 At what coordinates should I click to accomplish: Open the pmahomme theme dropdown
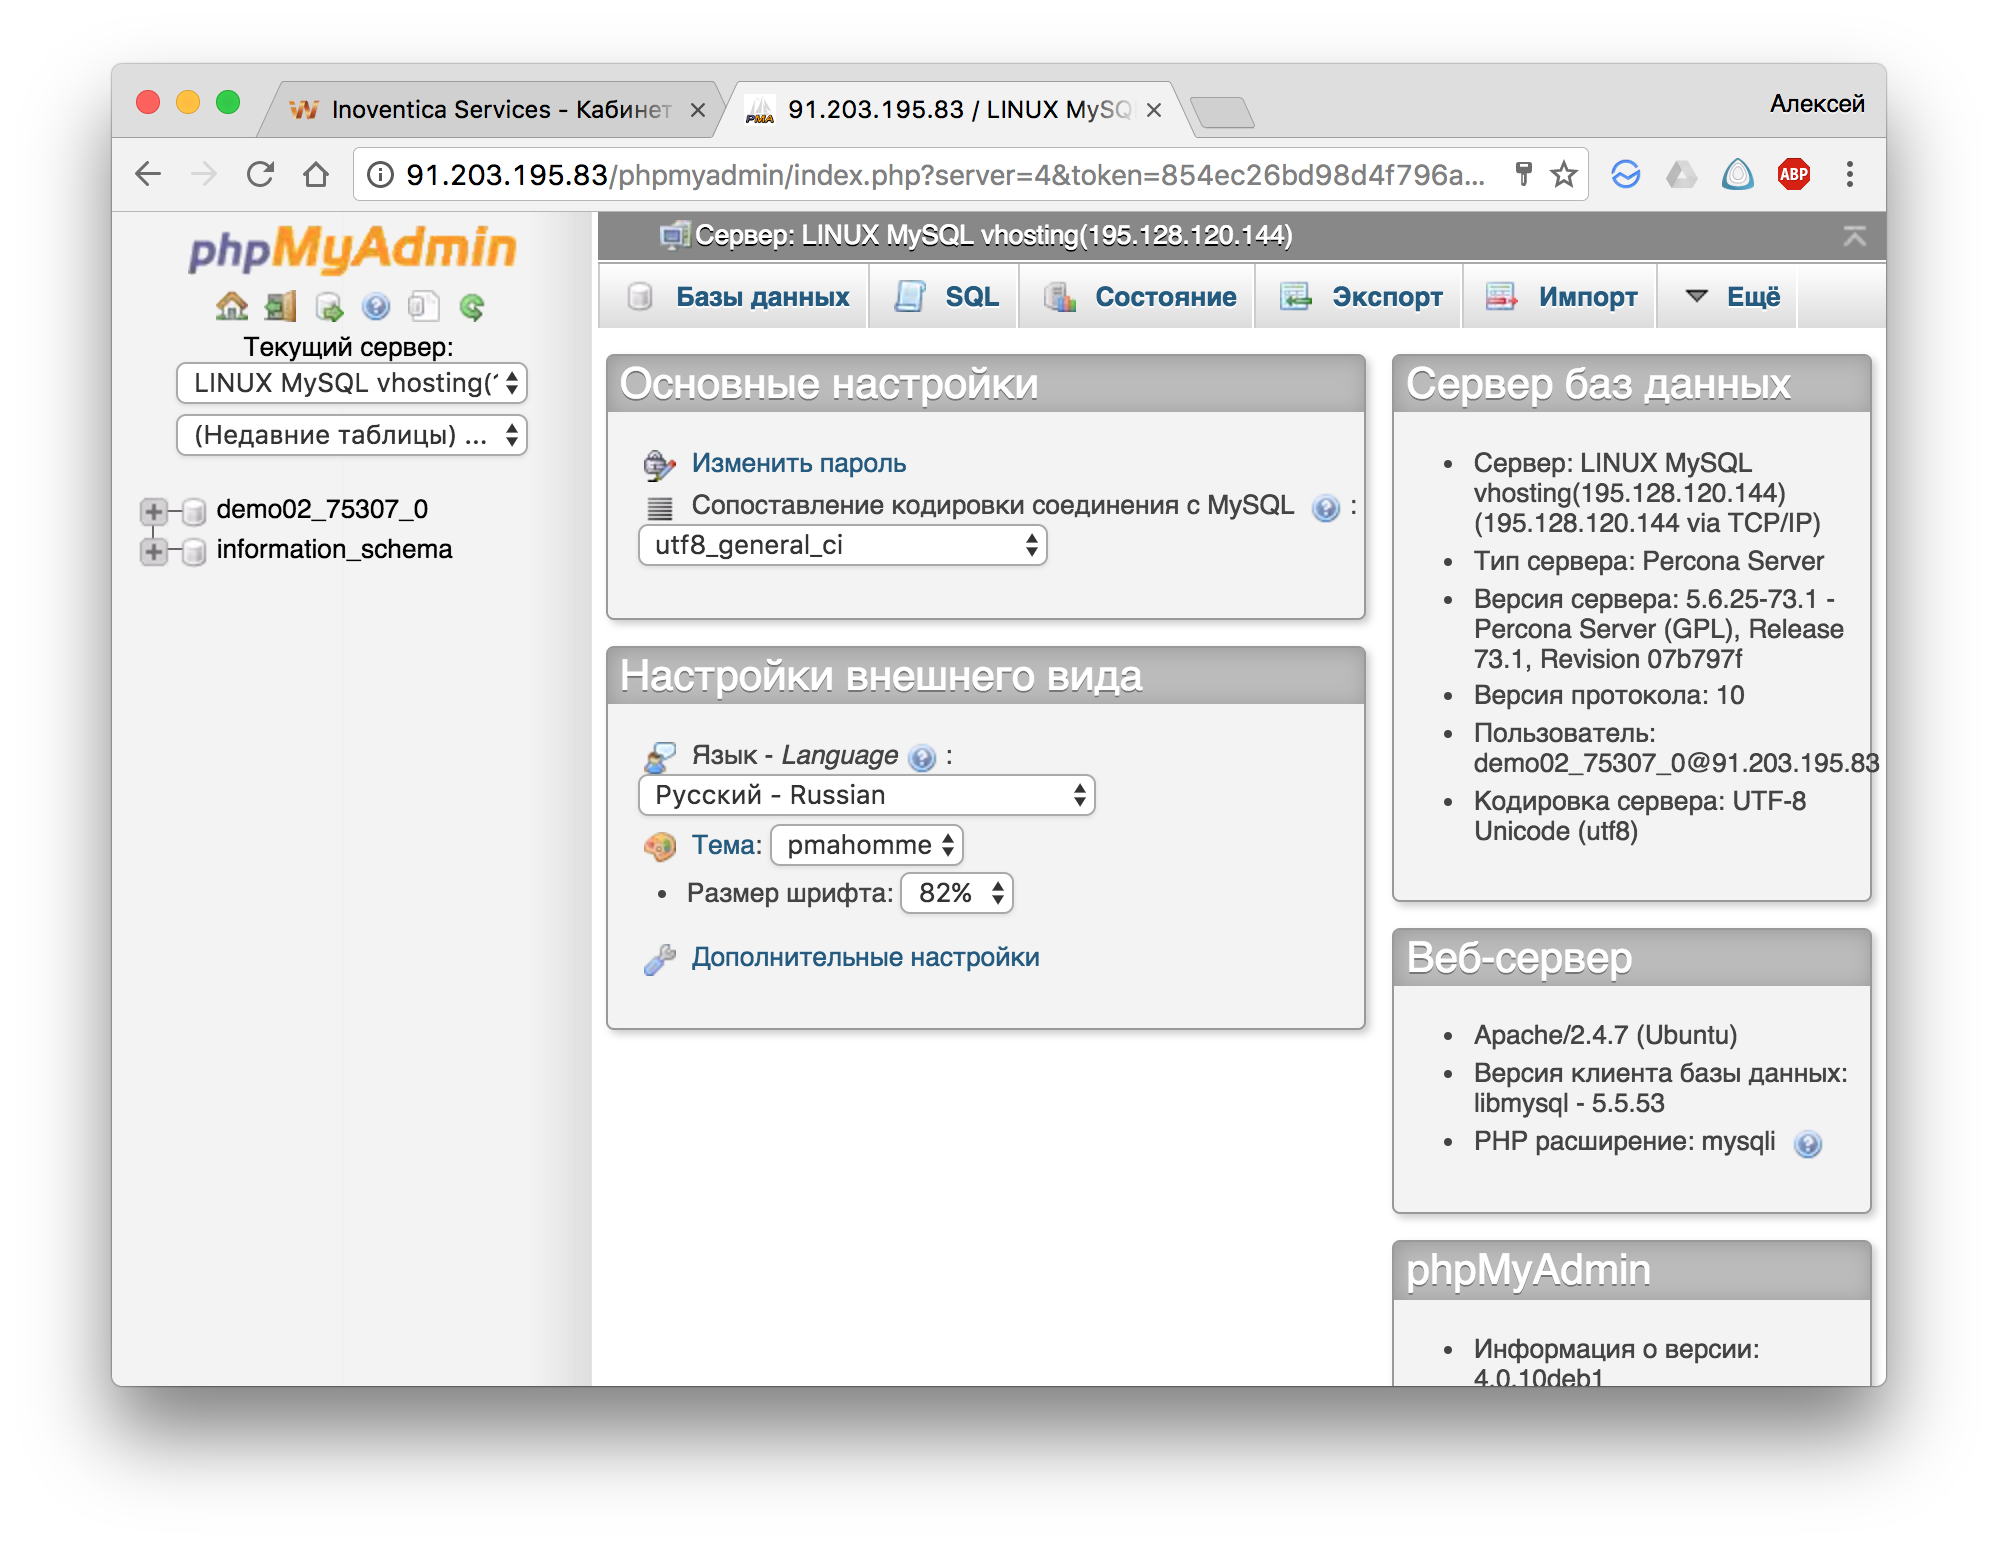867,846
